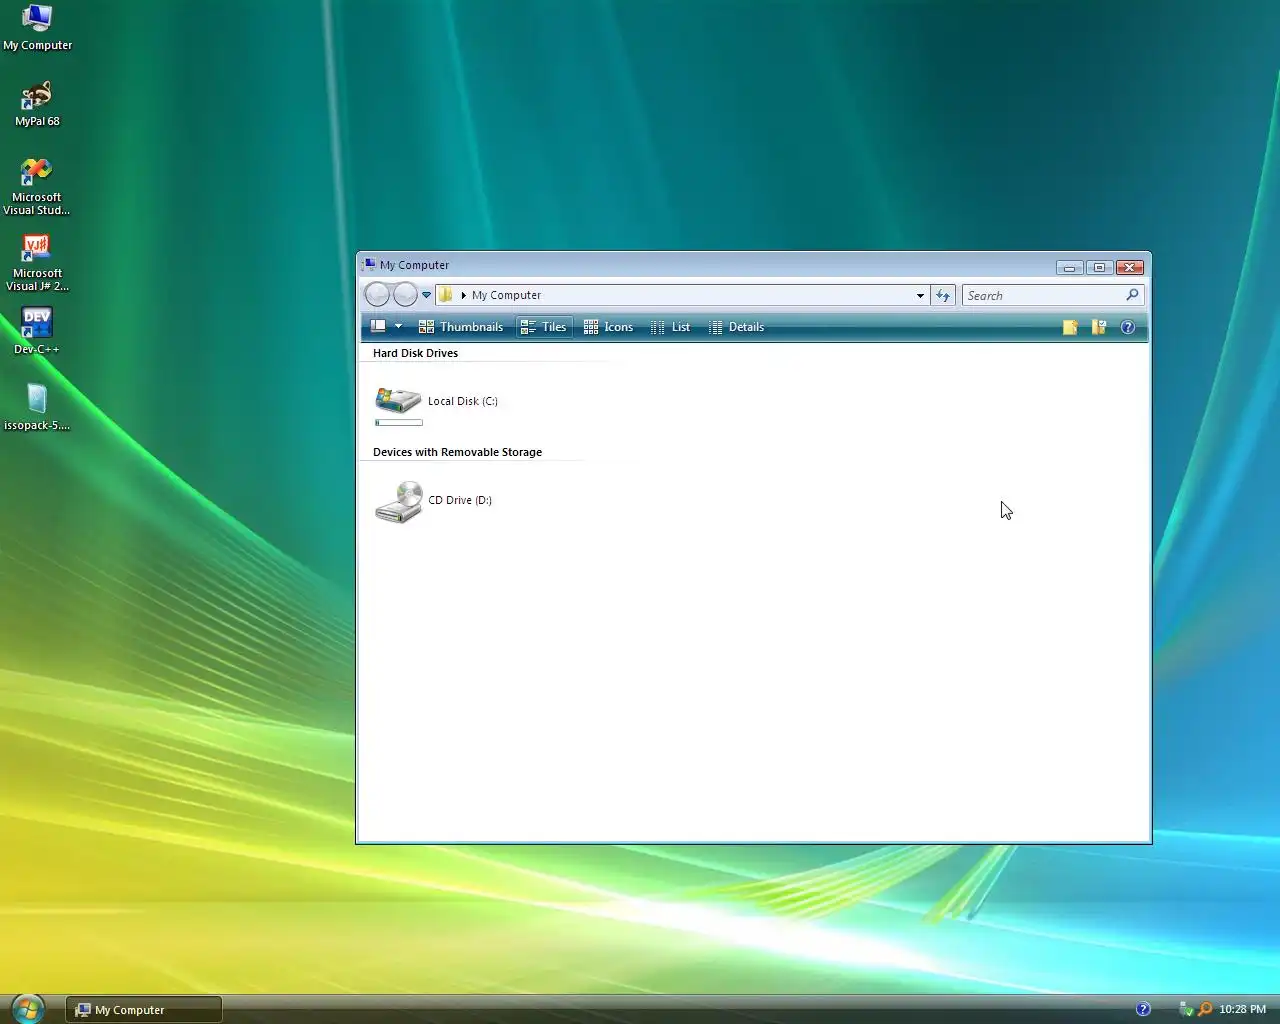Select the My Computer desktop icon
The height and width of the screenshot is (1024, 1280).
coord(37,28)
